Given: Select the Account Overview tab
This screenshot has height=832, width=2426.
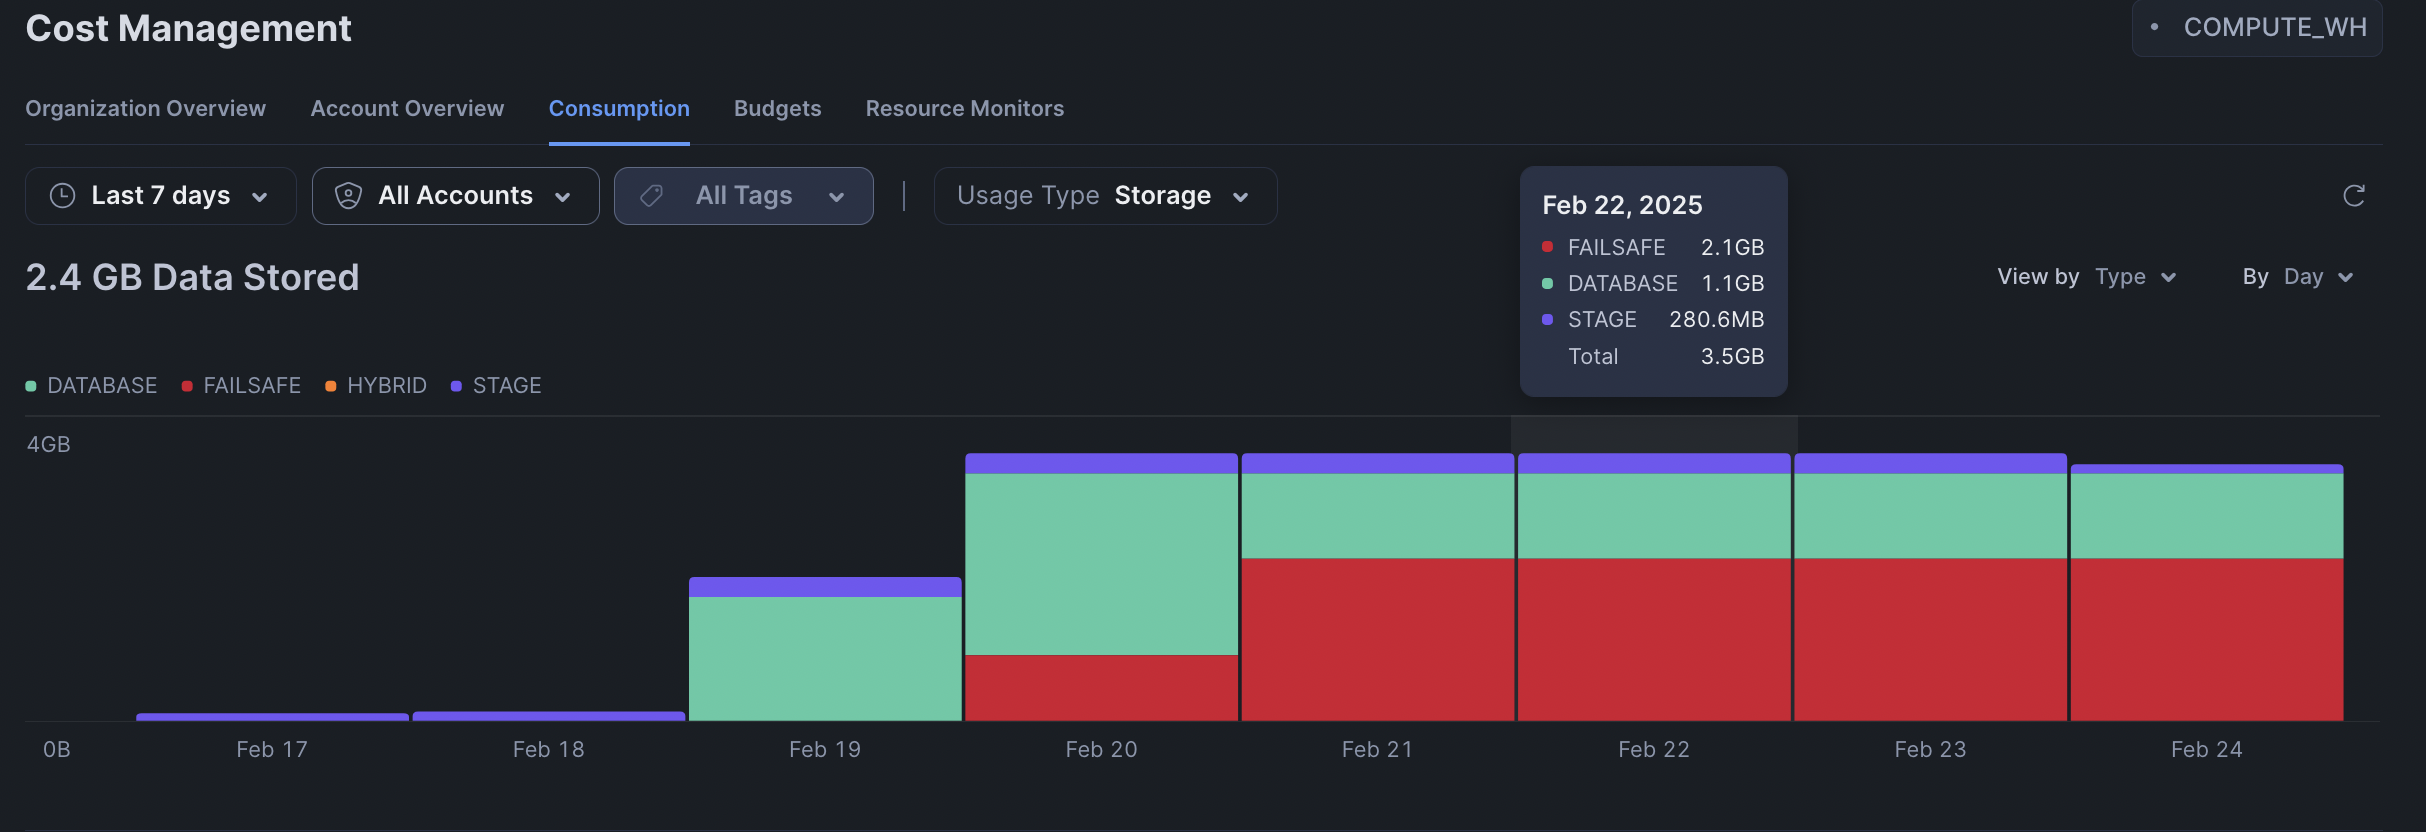Looking at the screenshot, I should pos(407,108).
